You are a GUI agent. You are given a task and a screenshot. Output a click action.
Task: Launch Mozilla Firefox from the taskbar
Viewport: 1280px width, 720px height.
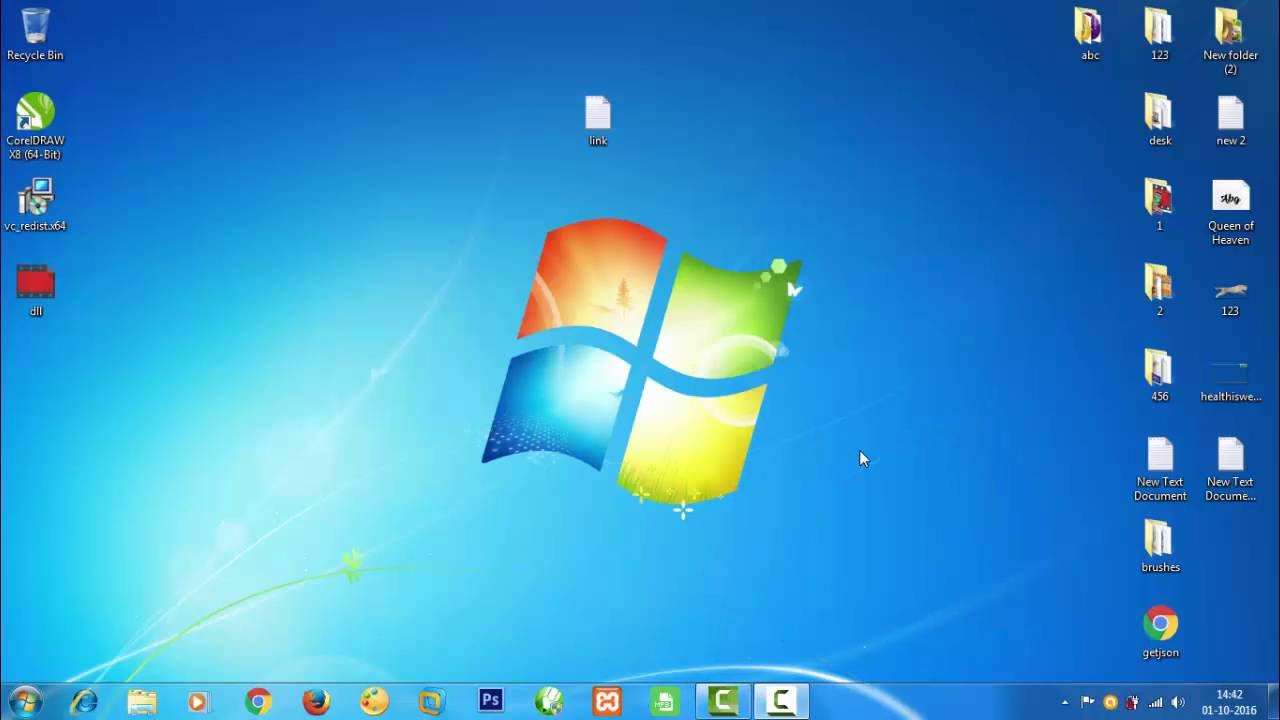[316, 702]
